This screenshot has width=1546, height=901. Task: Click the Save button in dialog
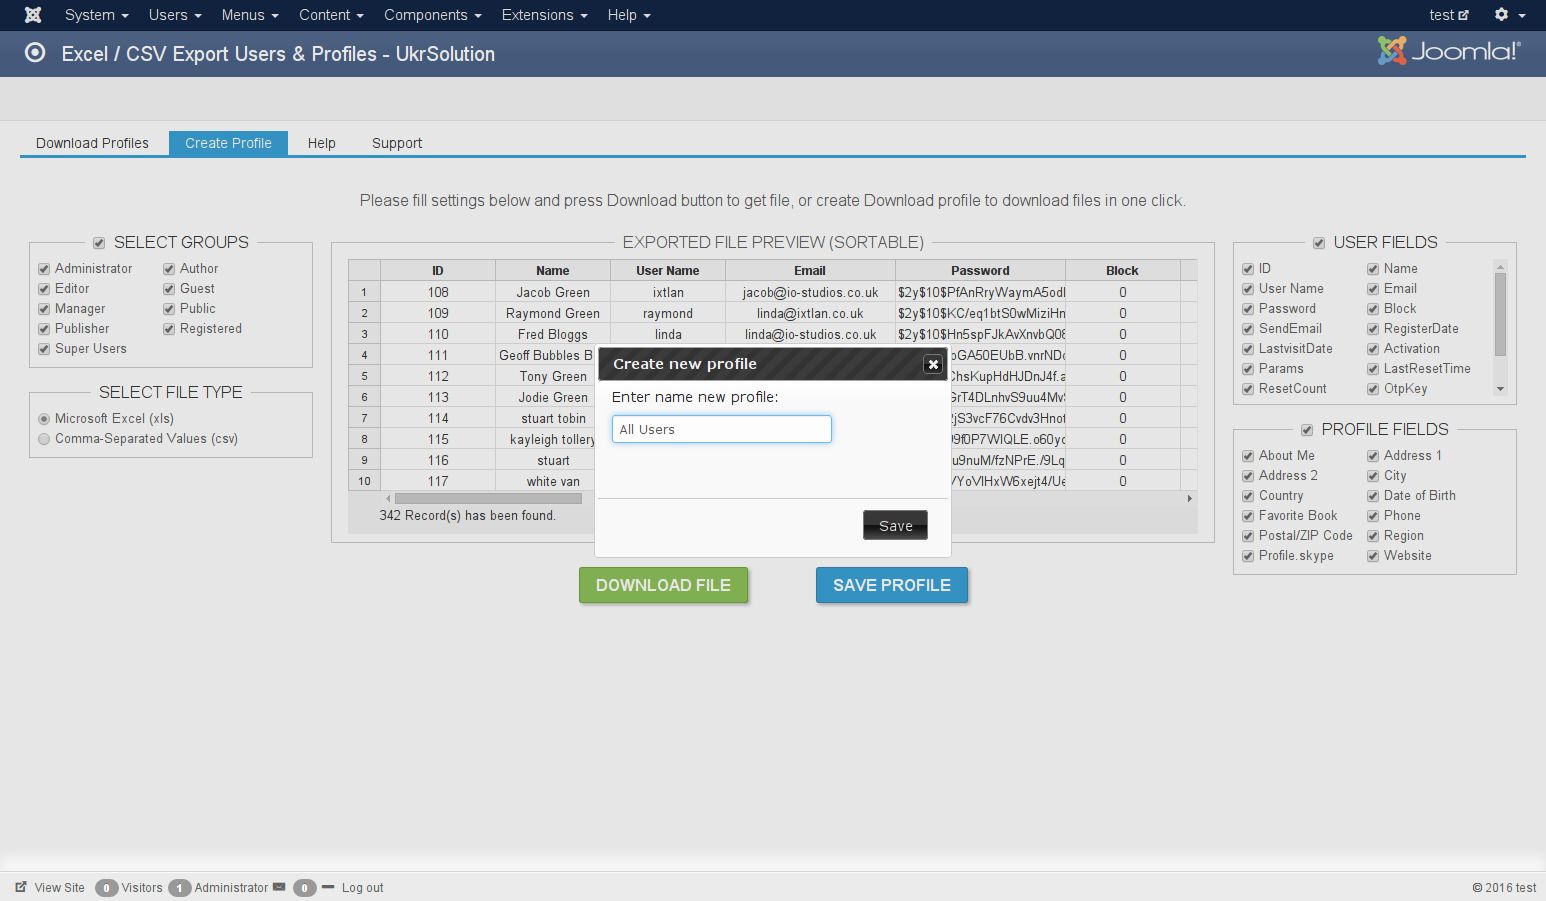coord(895,525)
